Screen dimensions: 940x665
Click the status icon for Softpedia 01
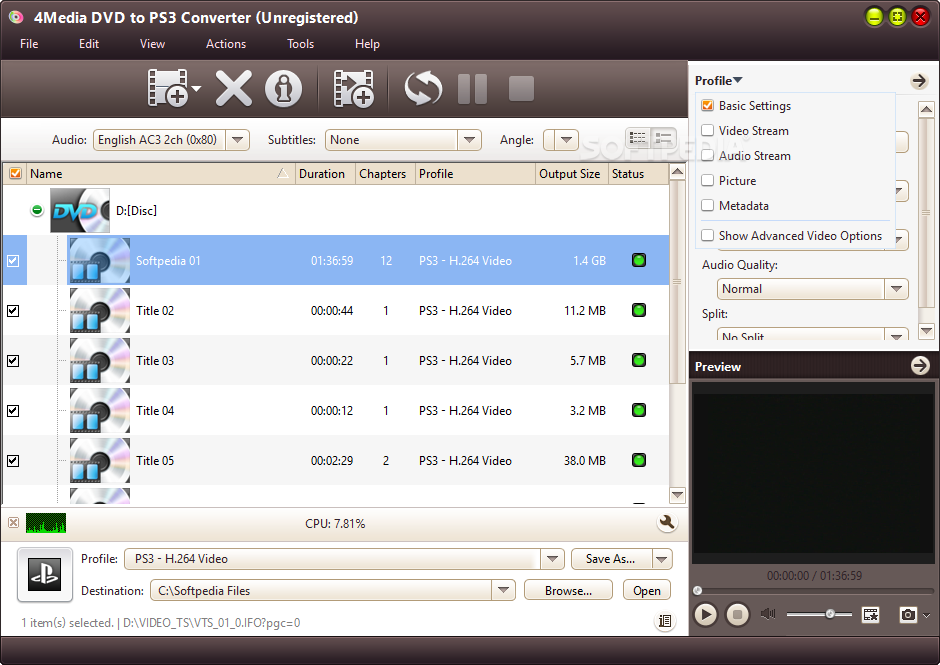(638, 260)
